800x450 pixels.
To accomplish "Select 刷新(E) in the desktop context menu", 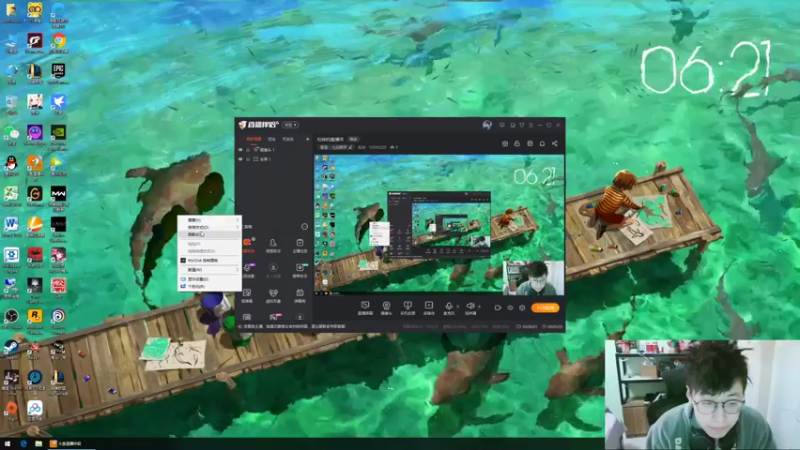I will point(209,234).
